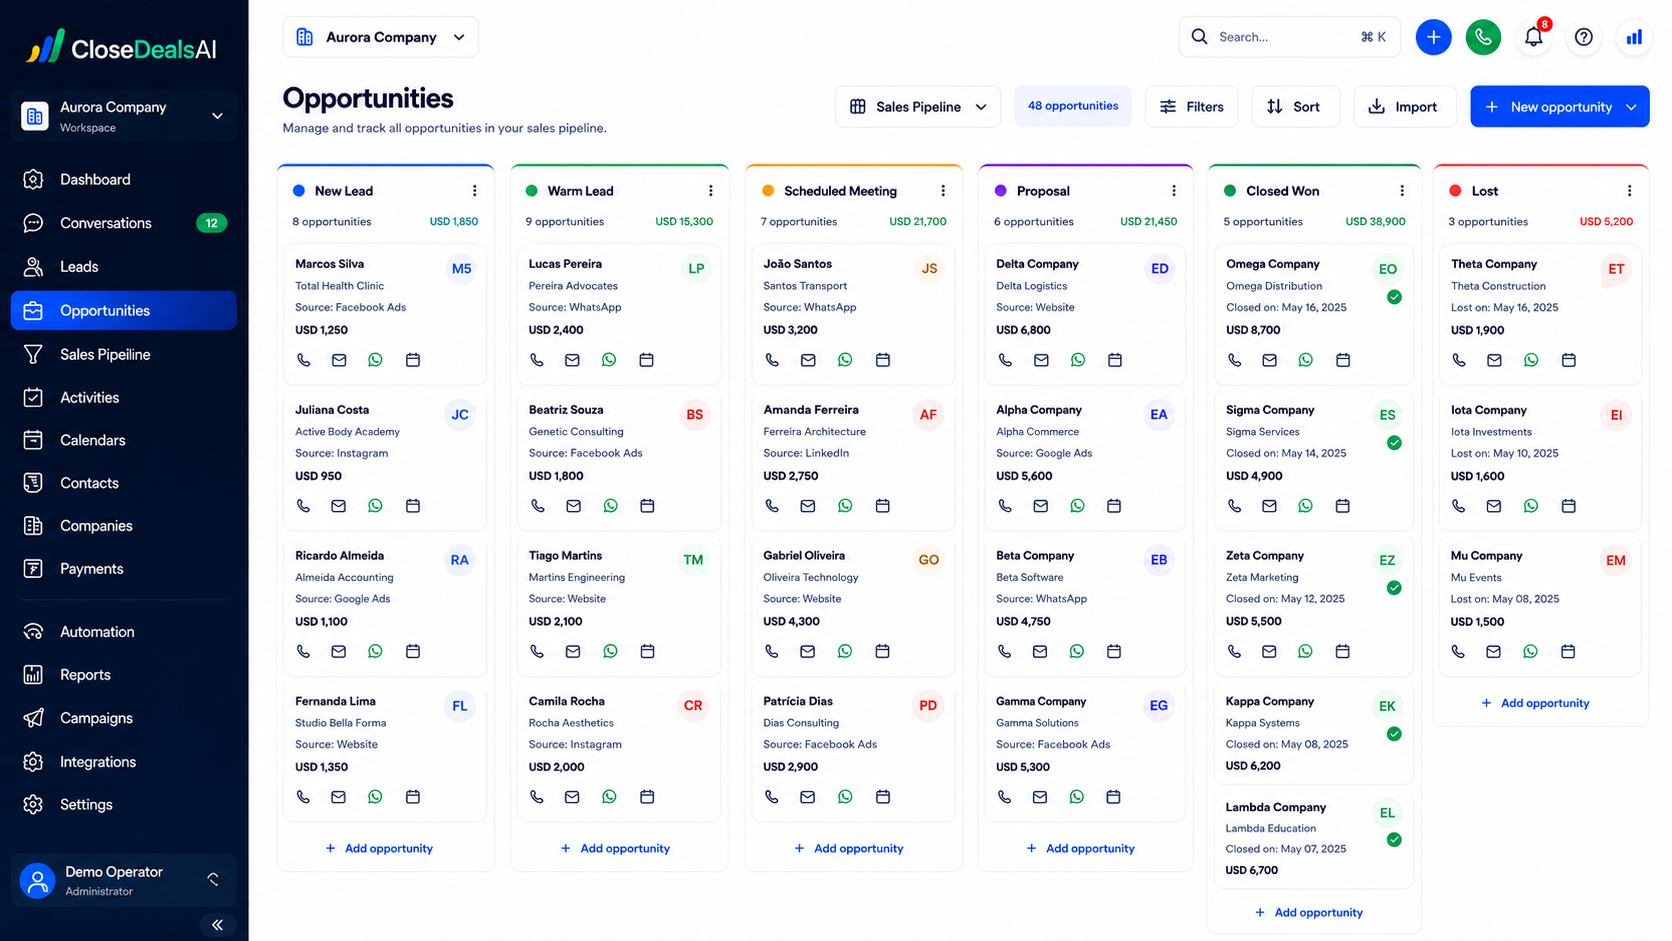
Task: Click email icon on Juliana Costa card
Action: pos(339,506)
